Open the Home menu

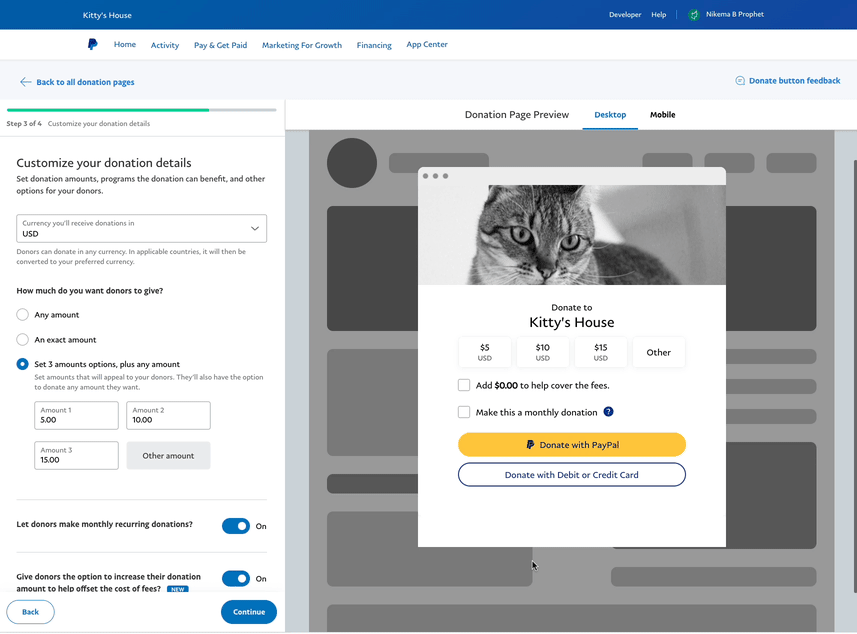(x=125, y=44)
